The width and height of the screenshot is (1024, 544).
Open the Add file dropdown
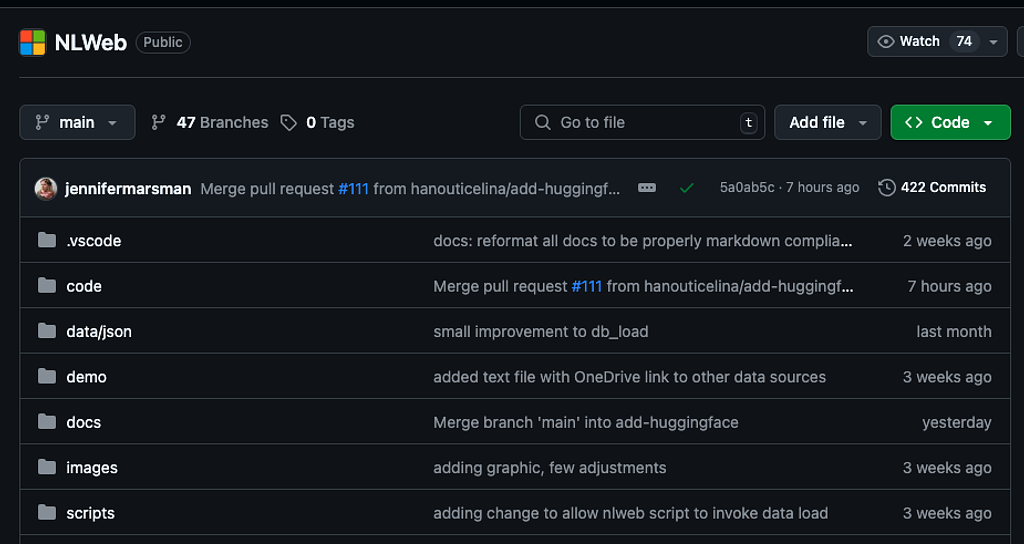click(x=827, y=122)
